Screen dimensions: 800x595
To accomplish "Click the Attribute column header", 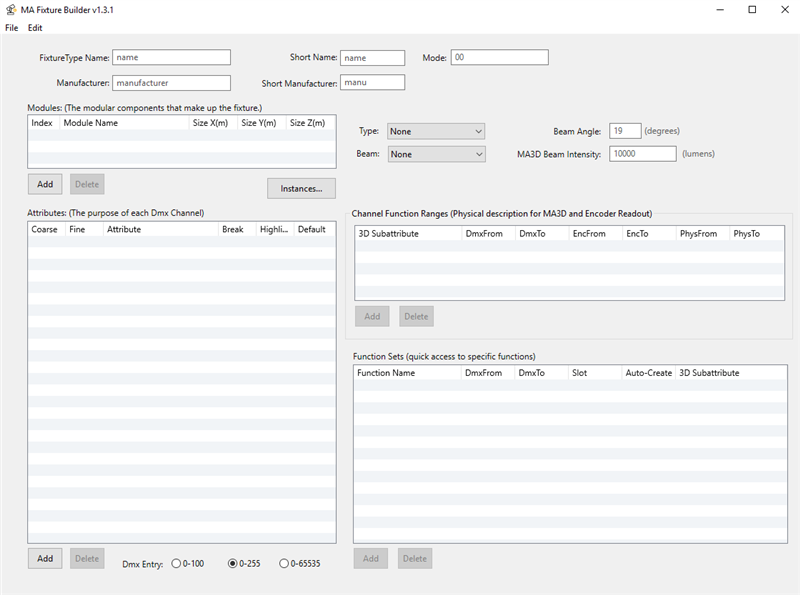I will pos(161,230).
